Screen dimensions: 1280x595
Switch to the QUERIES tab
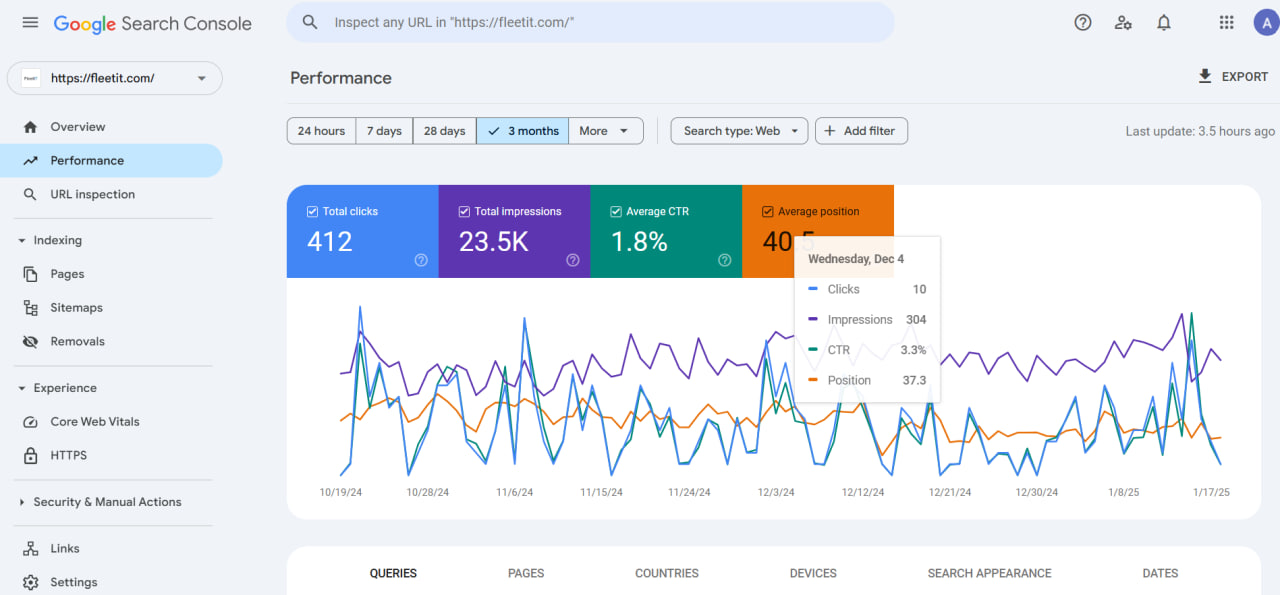coord(393,573)
